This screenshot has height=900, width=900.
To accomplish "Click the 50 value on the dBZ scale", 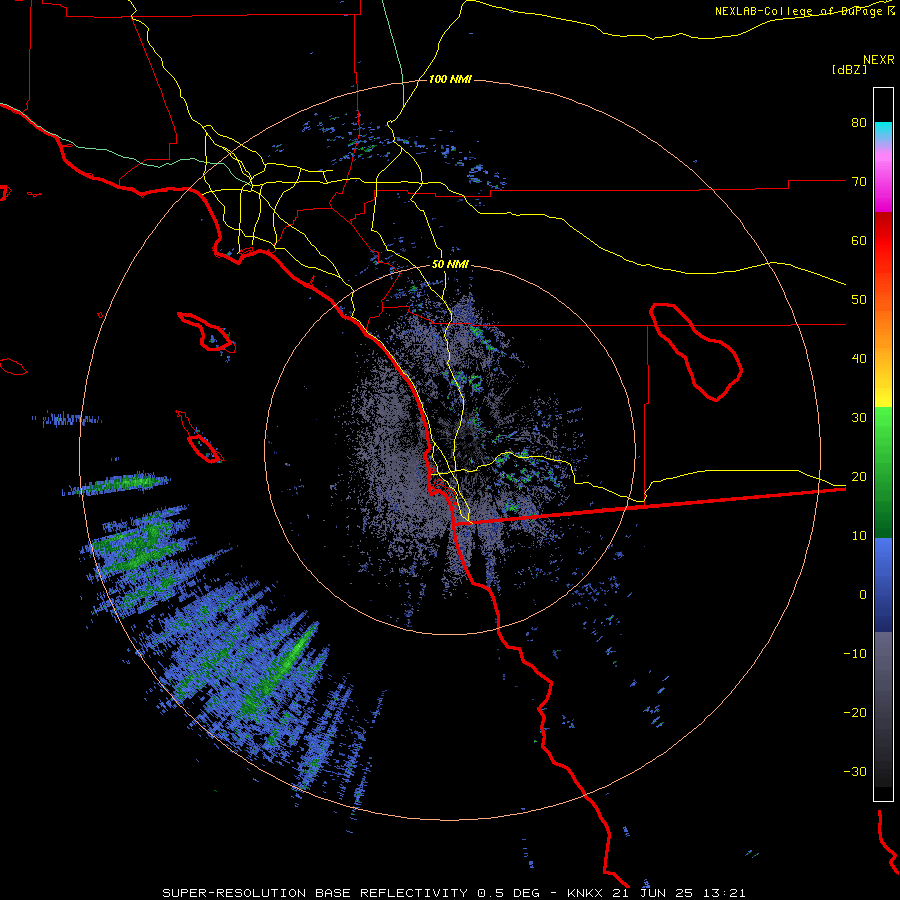I will click(x=859, y=300).
